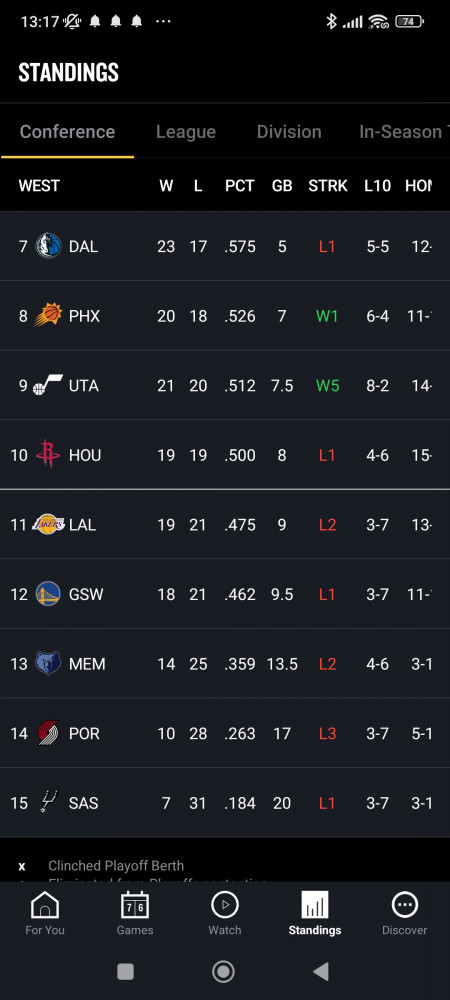Tap the Portland Trail Blazers logo

tap(48, 733)
